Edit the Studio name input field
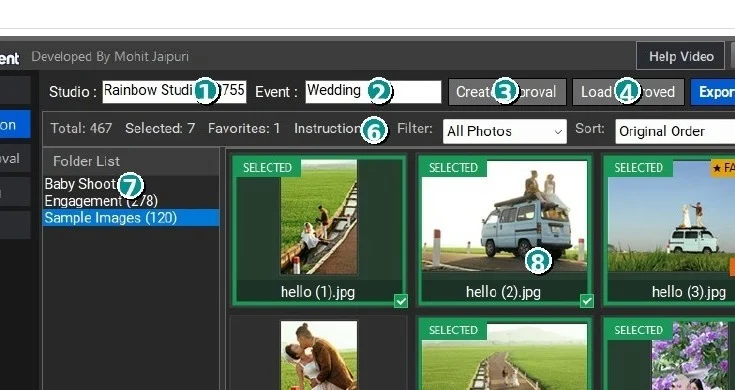The image size is (735, 390). coord(174,91)
